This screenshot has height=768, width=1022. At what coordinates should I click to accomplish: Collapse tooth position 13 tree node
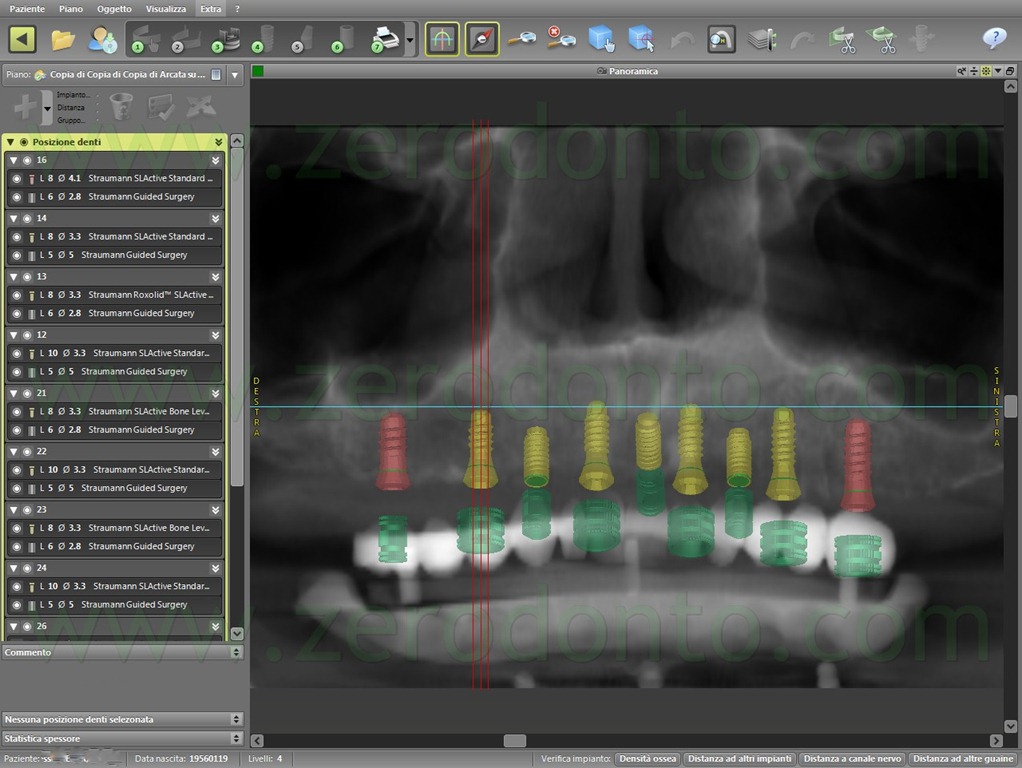tap(14, 276)
